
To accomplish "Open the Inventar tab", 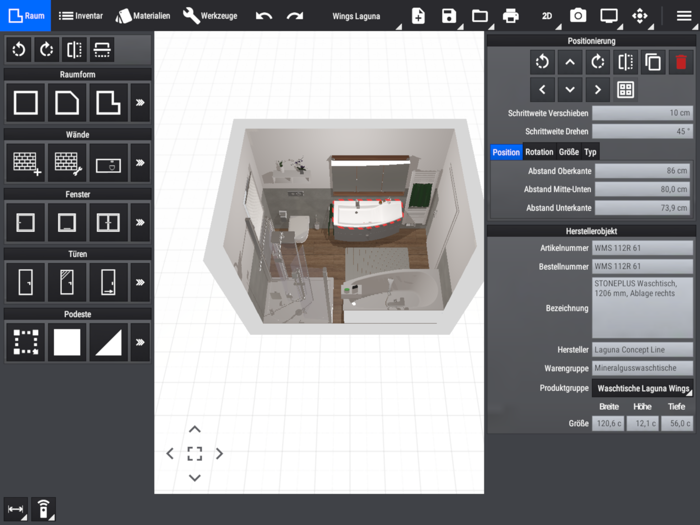I will (81, 16).
